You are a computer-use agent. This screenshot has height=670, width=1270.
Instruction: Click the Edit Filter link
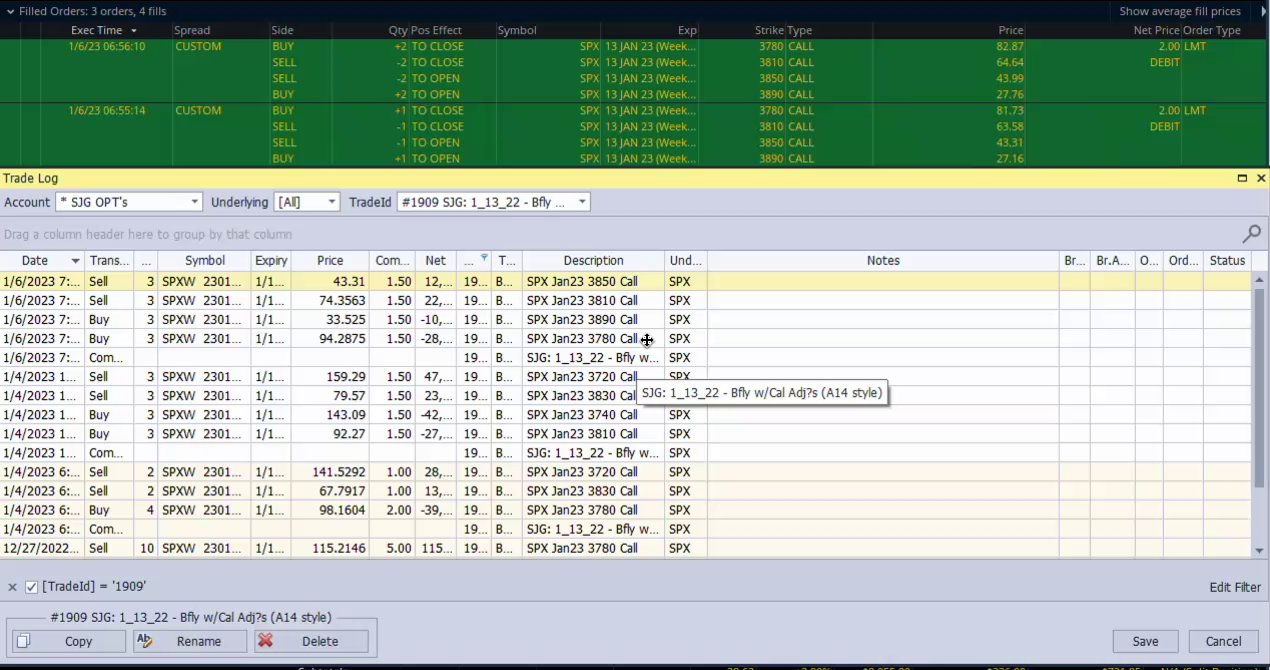[1235, 587]
